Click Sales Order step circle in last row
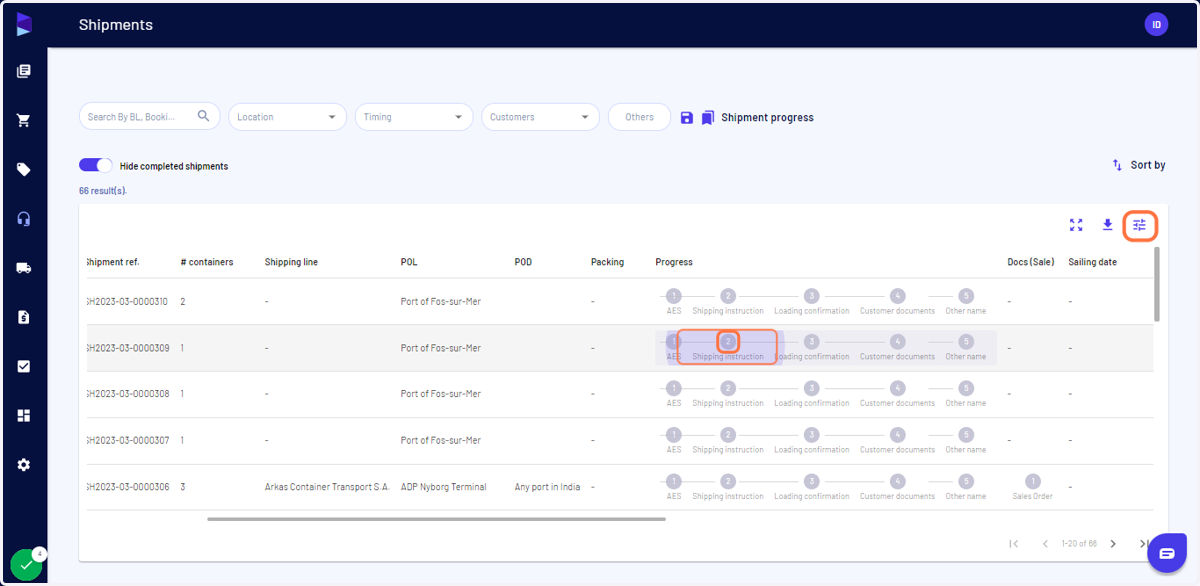The height and width of the screenshot is (586, 1200). pos(1033,481)
